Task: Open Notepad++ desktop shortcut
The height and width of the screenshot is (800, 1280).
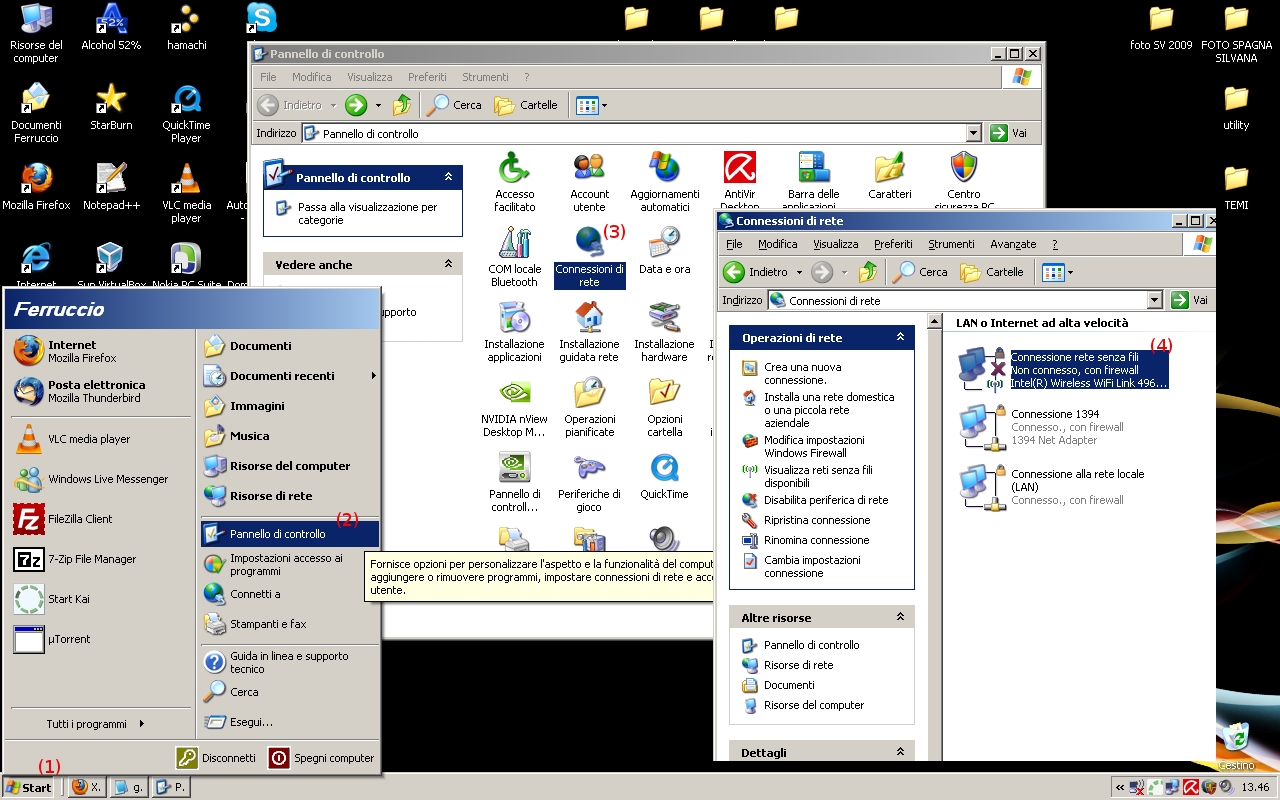Action: (111, 185)
